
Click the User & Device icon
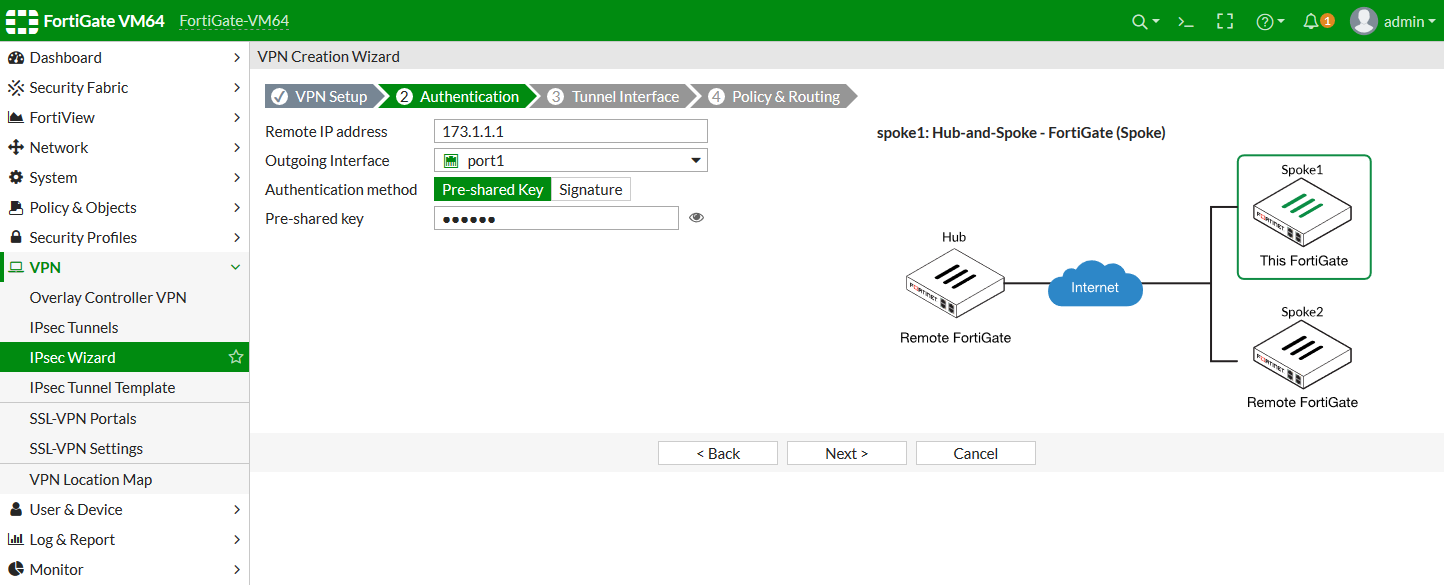15,510
